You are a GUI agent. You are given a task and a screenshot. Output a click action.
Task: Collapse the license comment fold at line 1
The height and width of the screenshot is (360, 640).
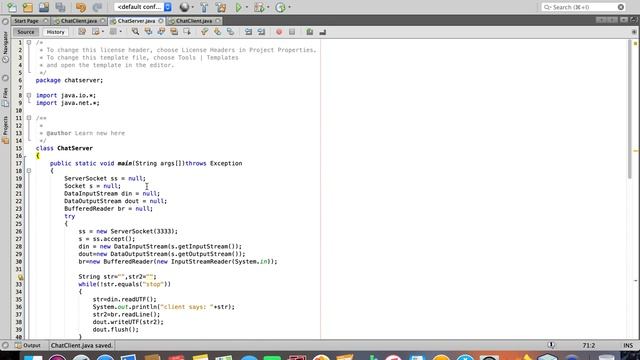(x=29, y=42)
